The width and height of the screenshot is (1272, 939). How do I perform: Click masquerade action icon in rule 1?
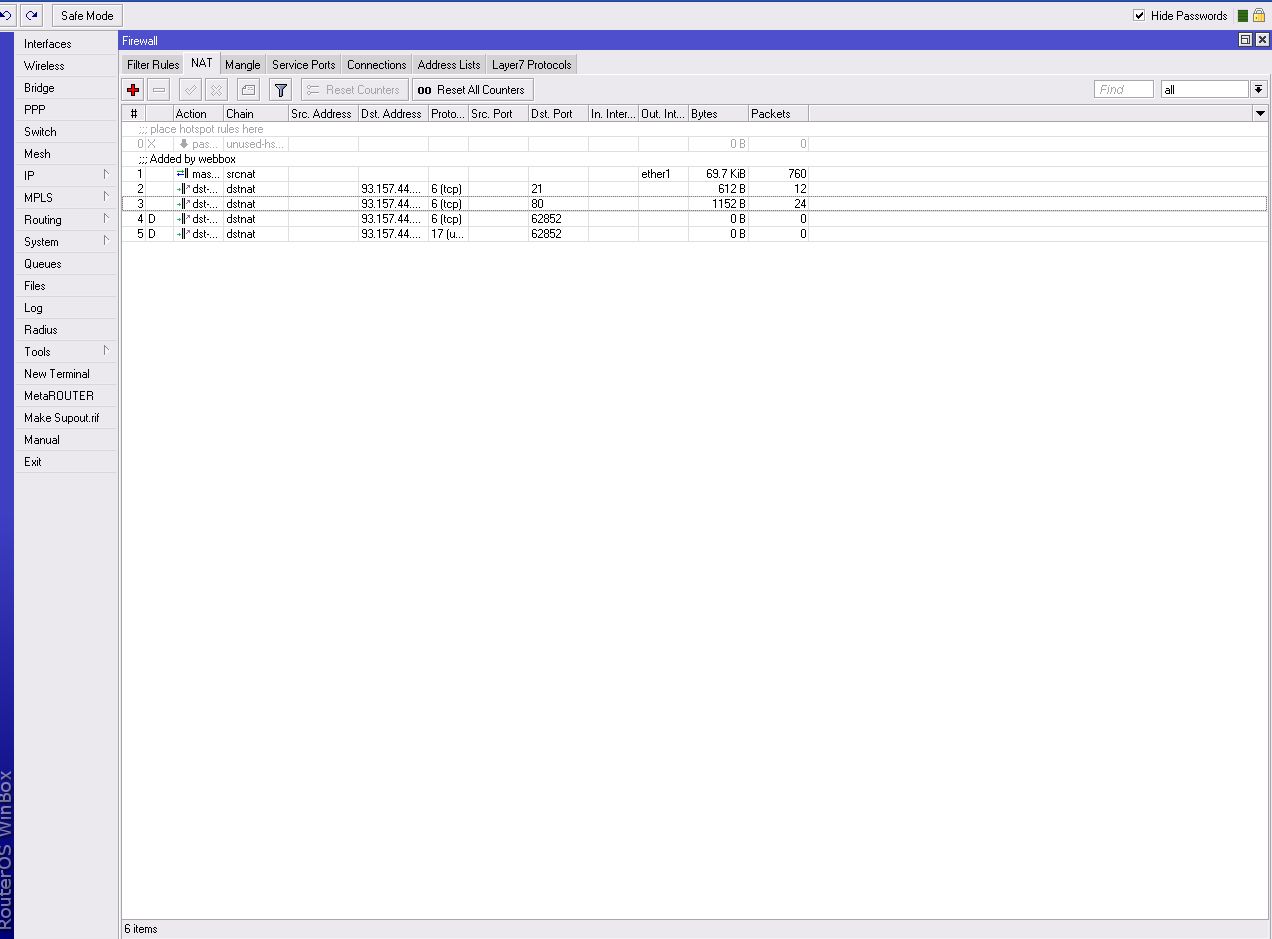(182, 174)
